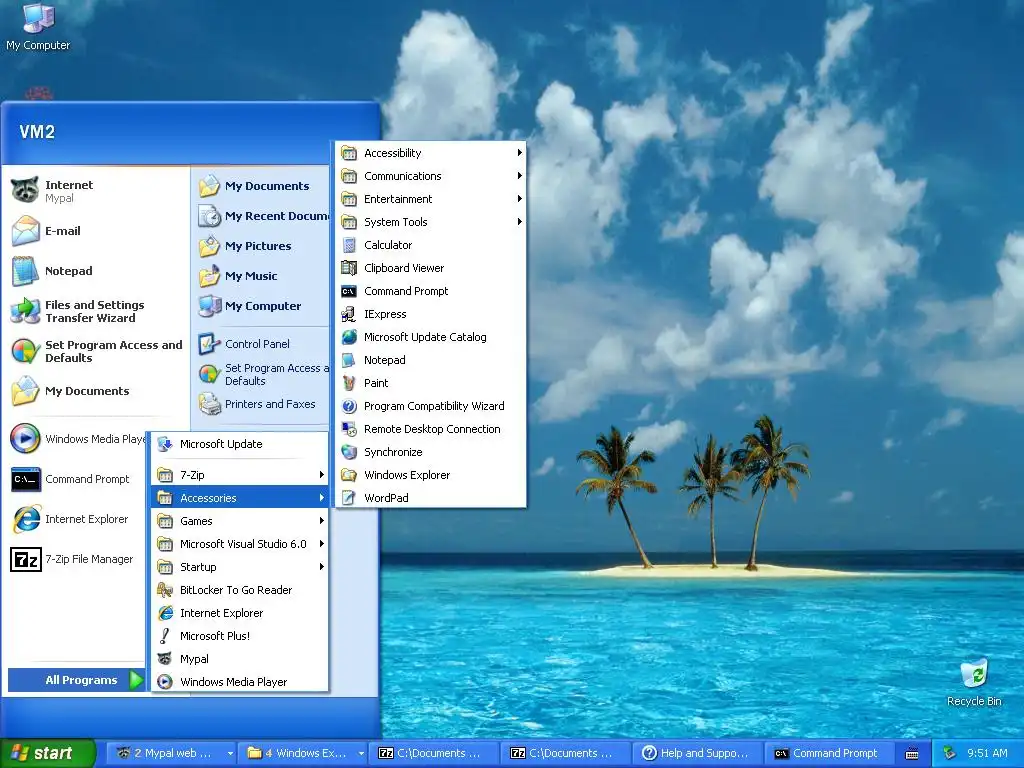The height and width of the screenshot is (768, 1024).
Task: Expand the 7-Zip program folder
Action: tap(239, 475)
